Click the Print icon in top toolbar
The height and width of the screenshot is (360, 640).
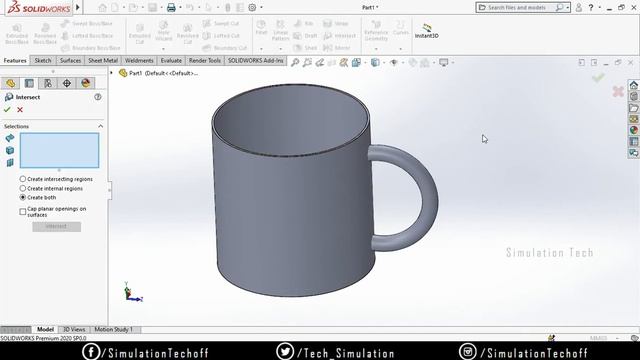171,7
